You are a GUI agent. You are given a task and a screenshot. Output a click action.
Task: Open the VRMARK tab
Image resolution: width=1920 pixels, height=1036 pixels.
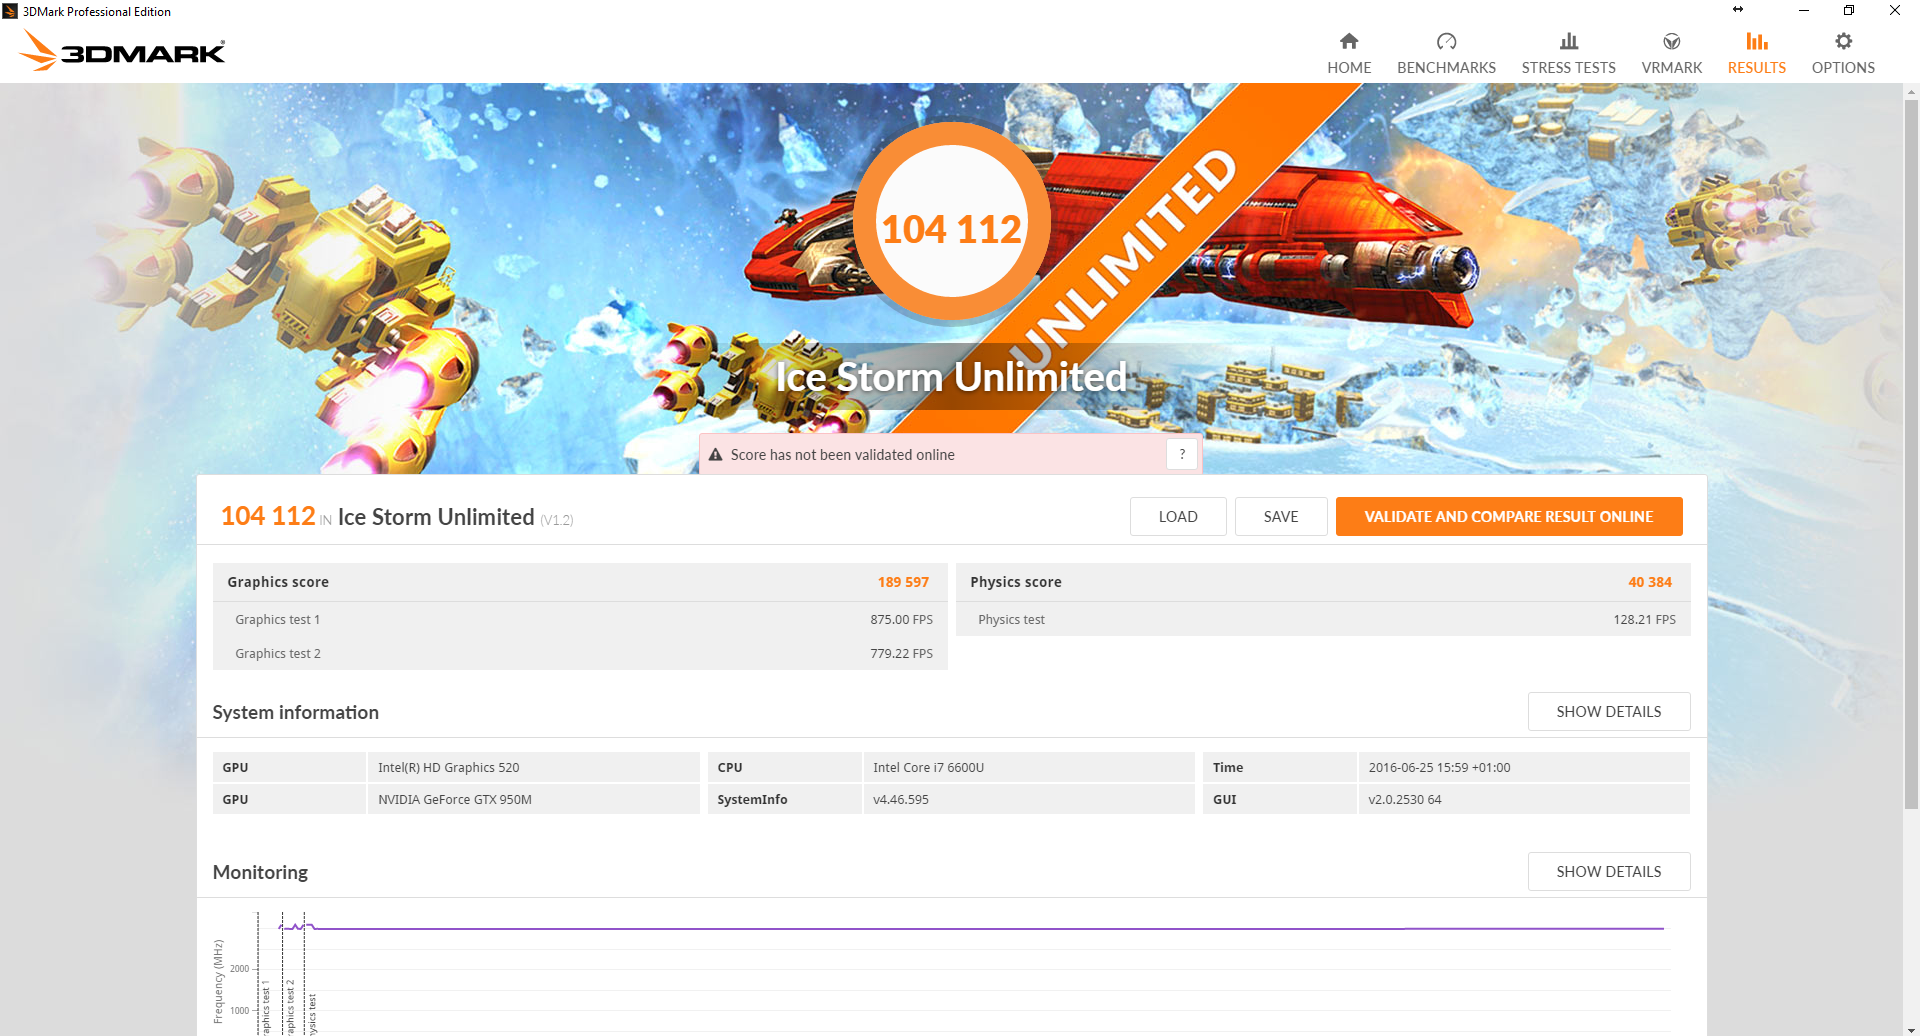1671,54
